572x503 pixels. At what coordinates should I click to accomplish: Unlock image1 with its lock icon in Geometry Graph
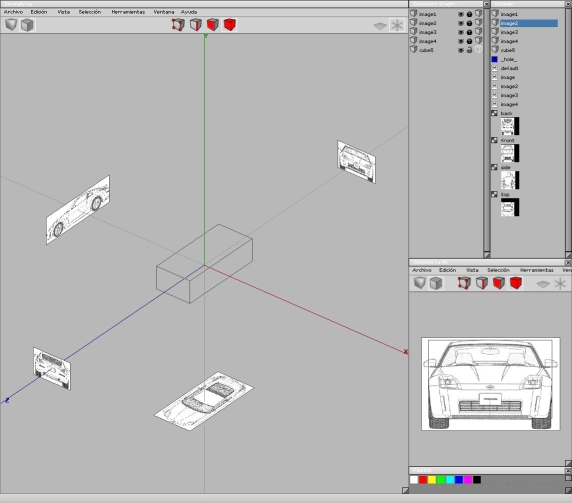tap(469, 14)
